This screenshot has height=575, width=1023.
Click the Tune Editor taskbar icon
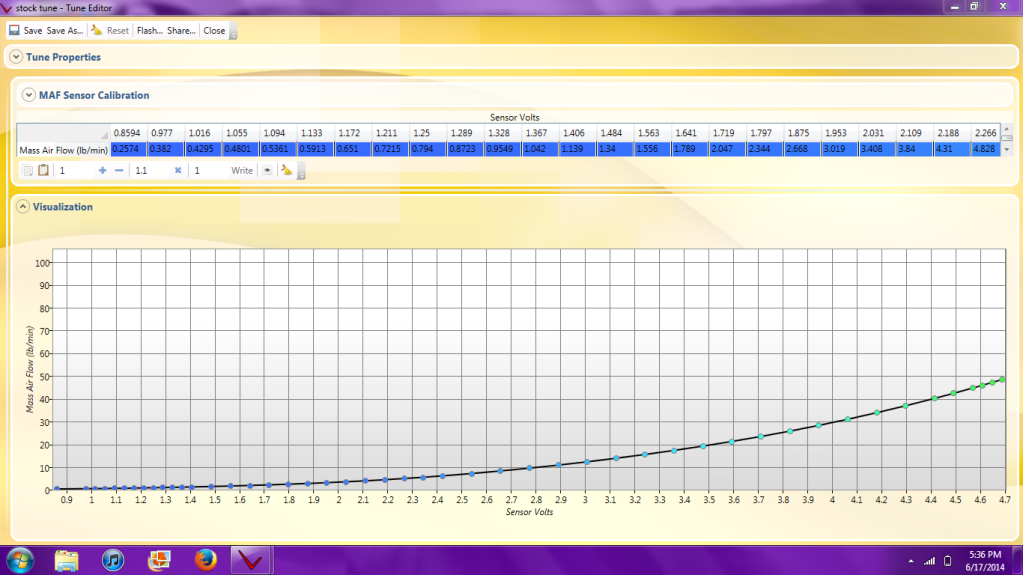point(251,561)
